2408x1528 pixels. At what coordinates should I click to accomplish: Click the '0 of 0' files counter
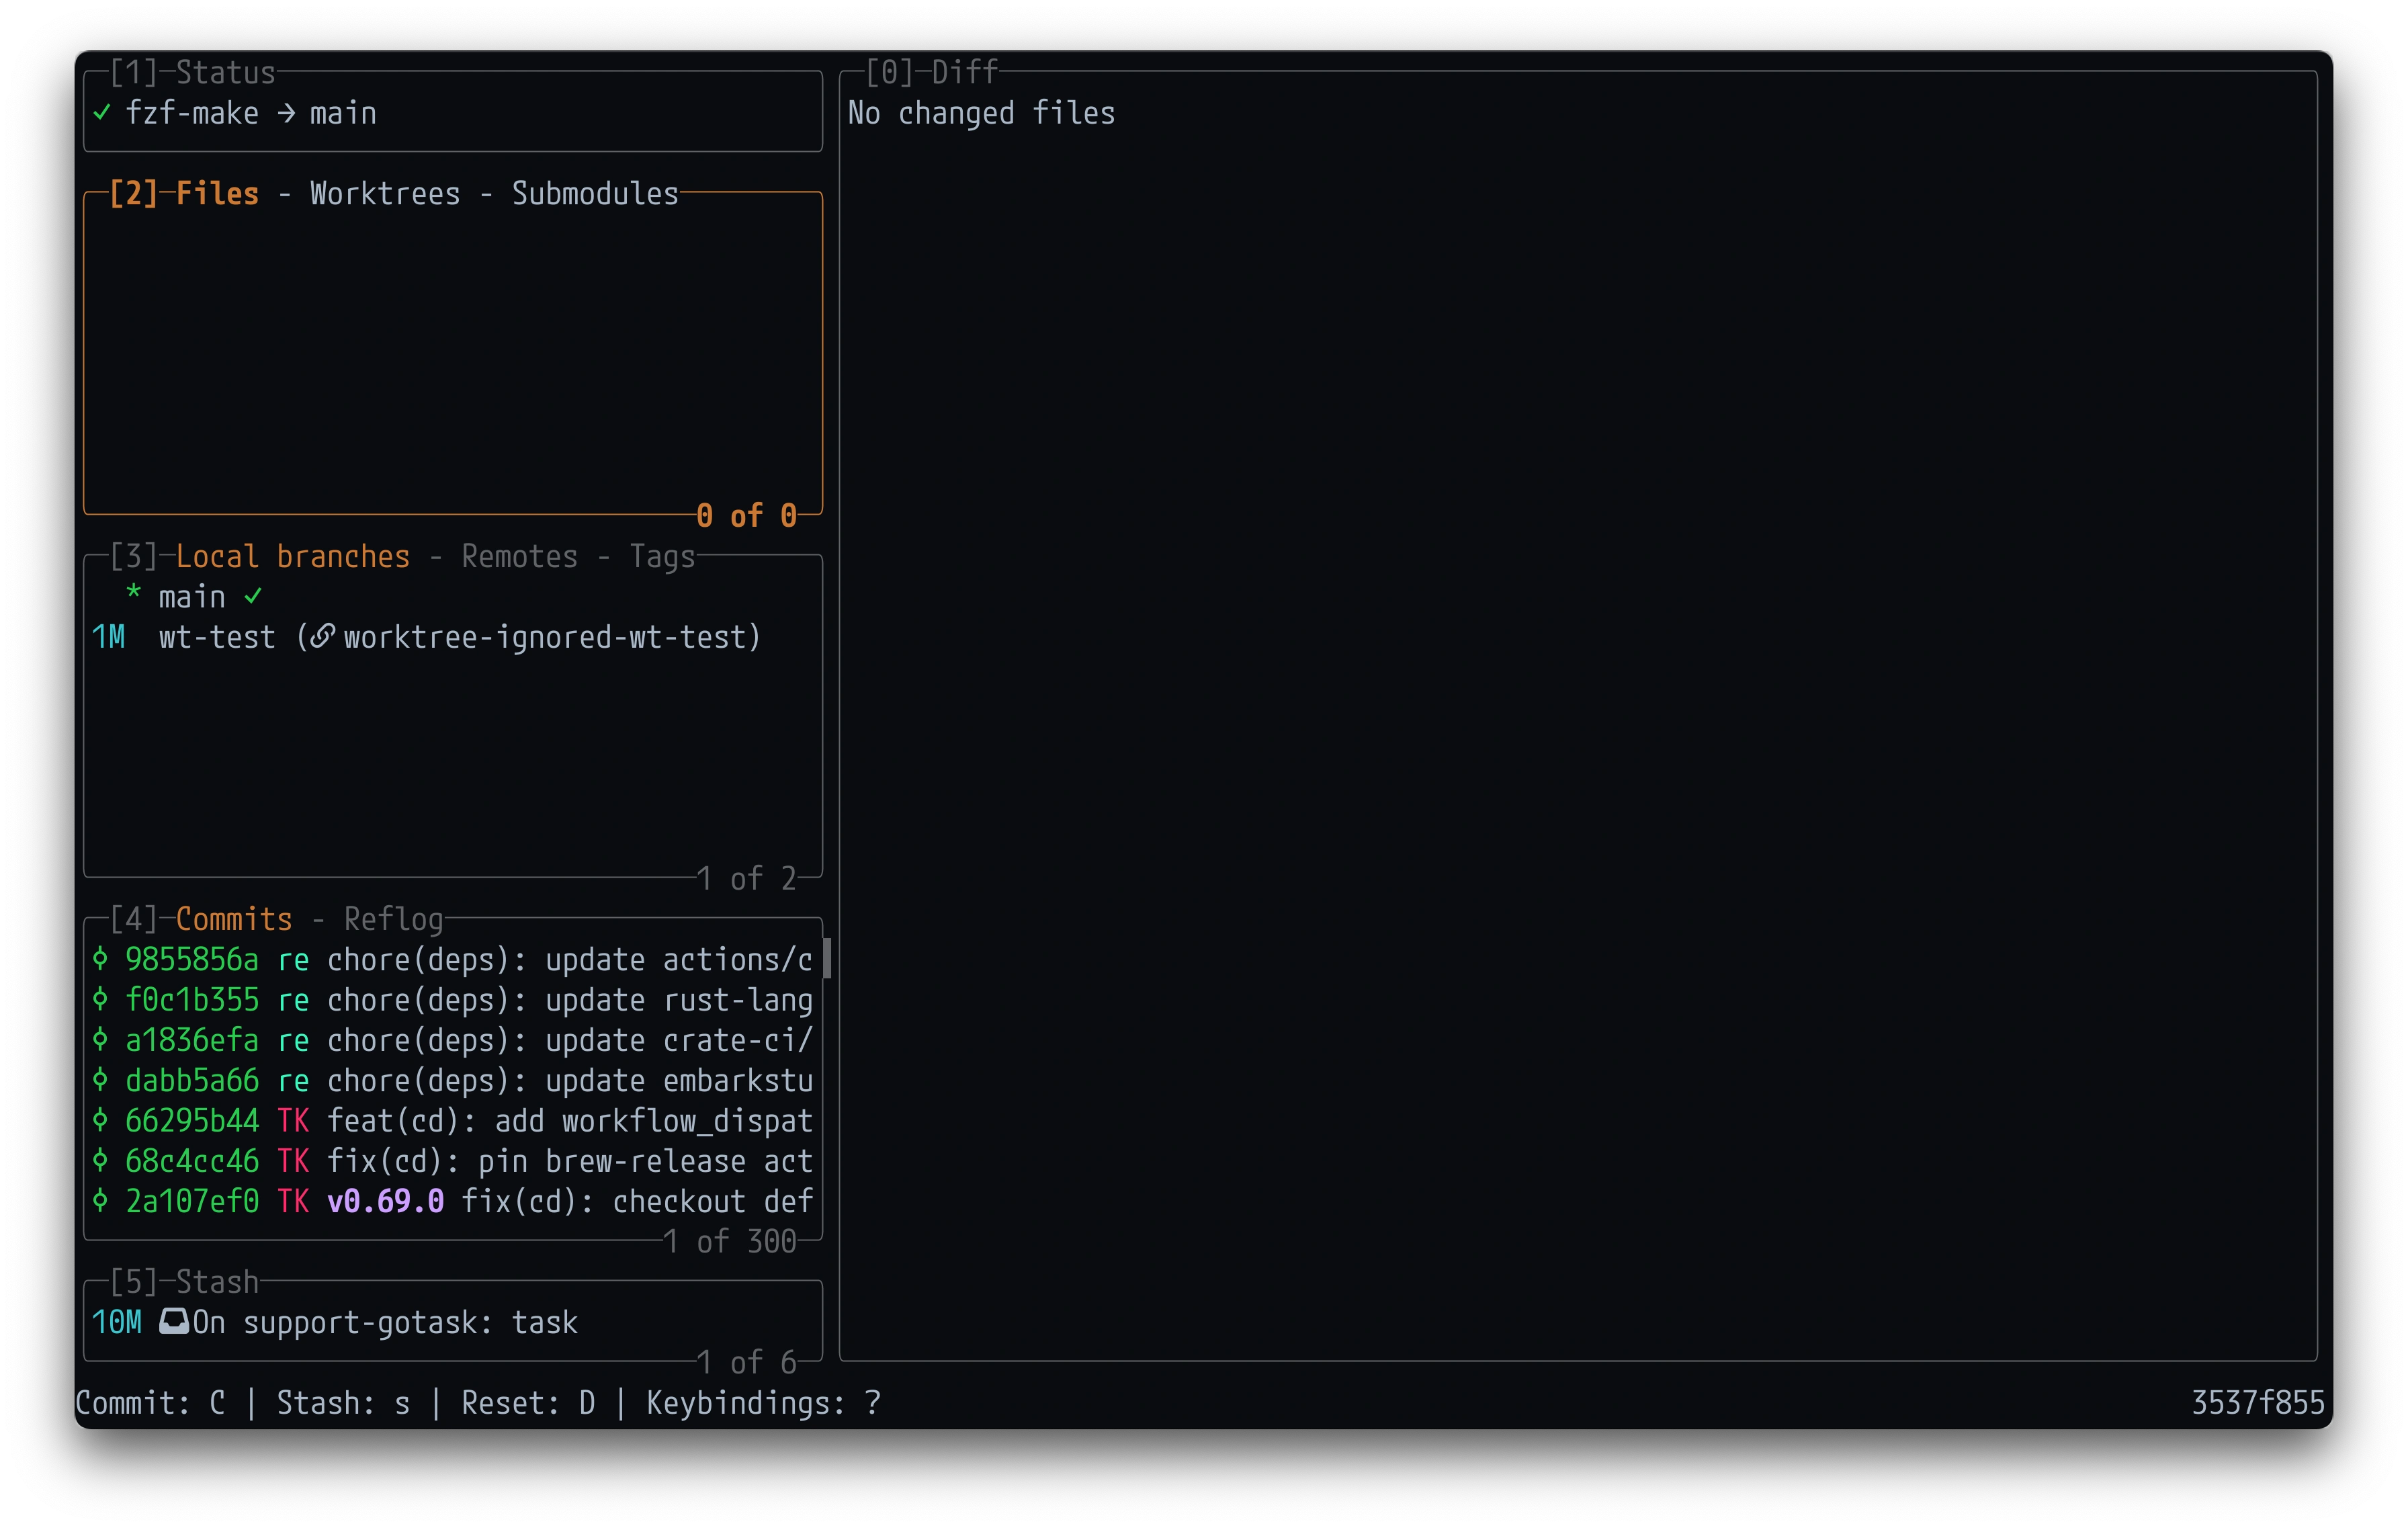746,515
